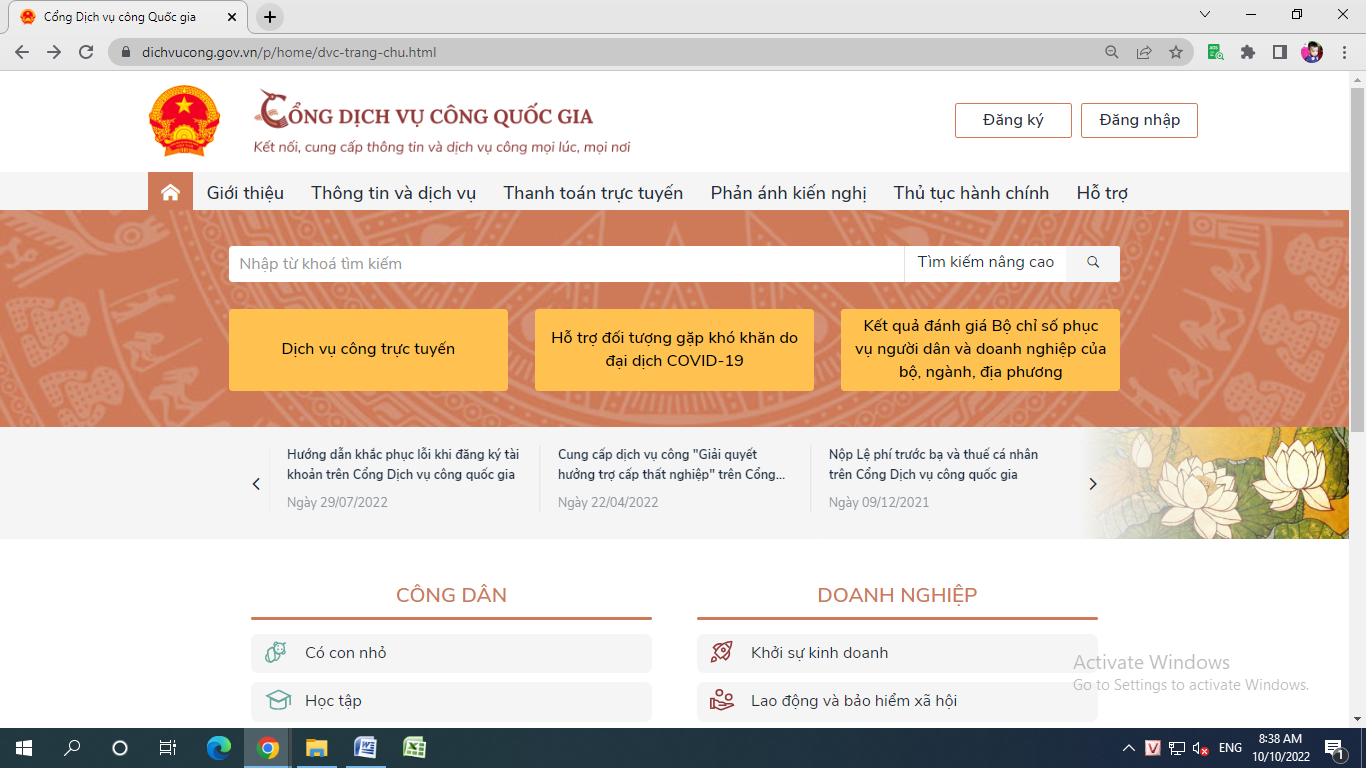Open the Chrome profile avatar
Viewport: 1366px width, 768px height.
tap(1312, 52)
